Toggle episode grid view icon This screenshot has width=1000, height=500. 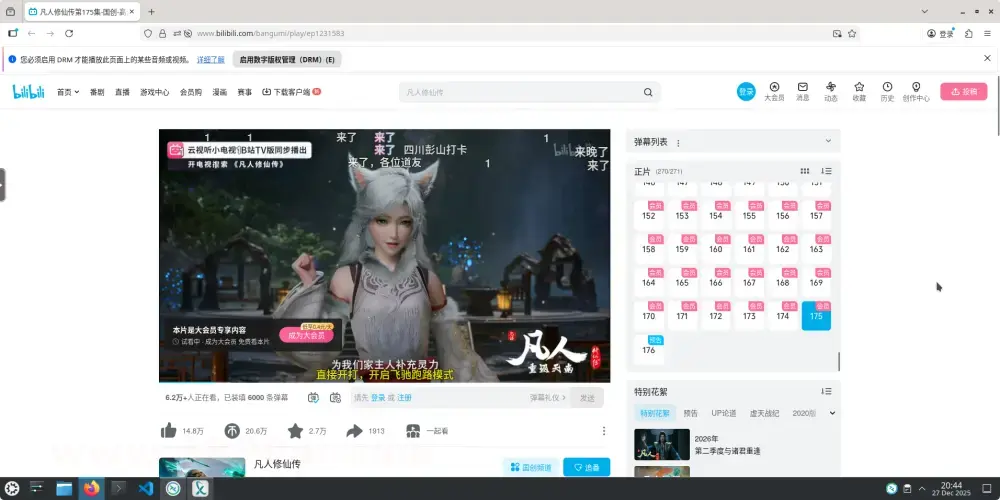click(x=805, y=171)
